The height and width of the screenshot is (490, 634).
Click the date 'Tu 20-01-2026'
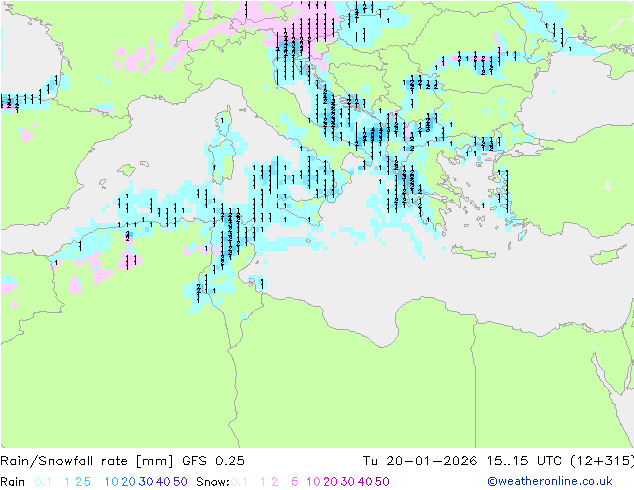[420, 461]
